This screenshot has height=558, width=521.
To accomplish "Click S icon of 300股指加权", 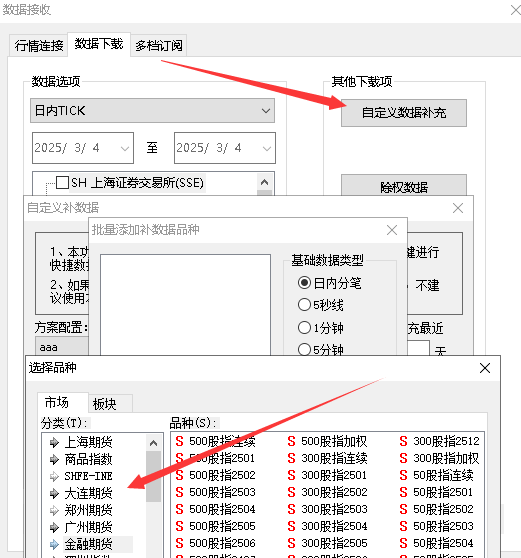I will [x=403, y=458].
